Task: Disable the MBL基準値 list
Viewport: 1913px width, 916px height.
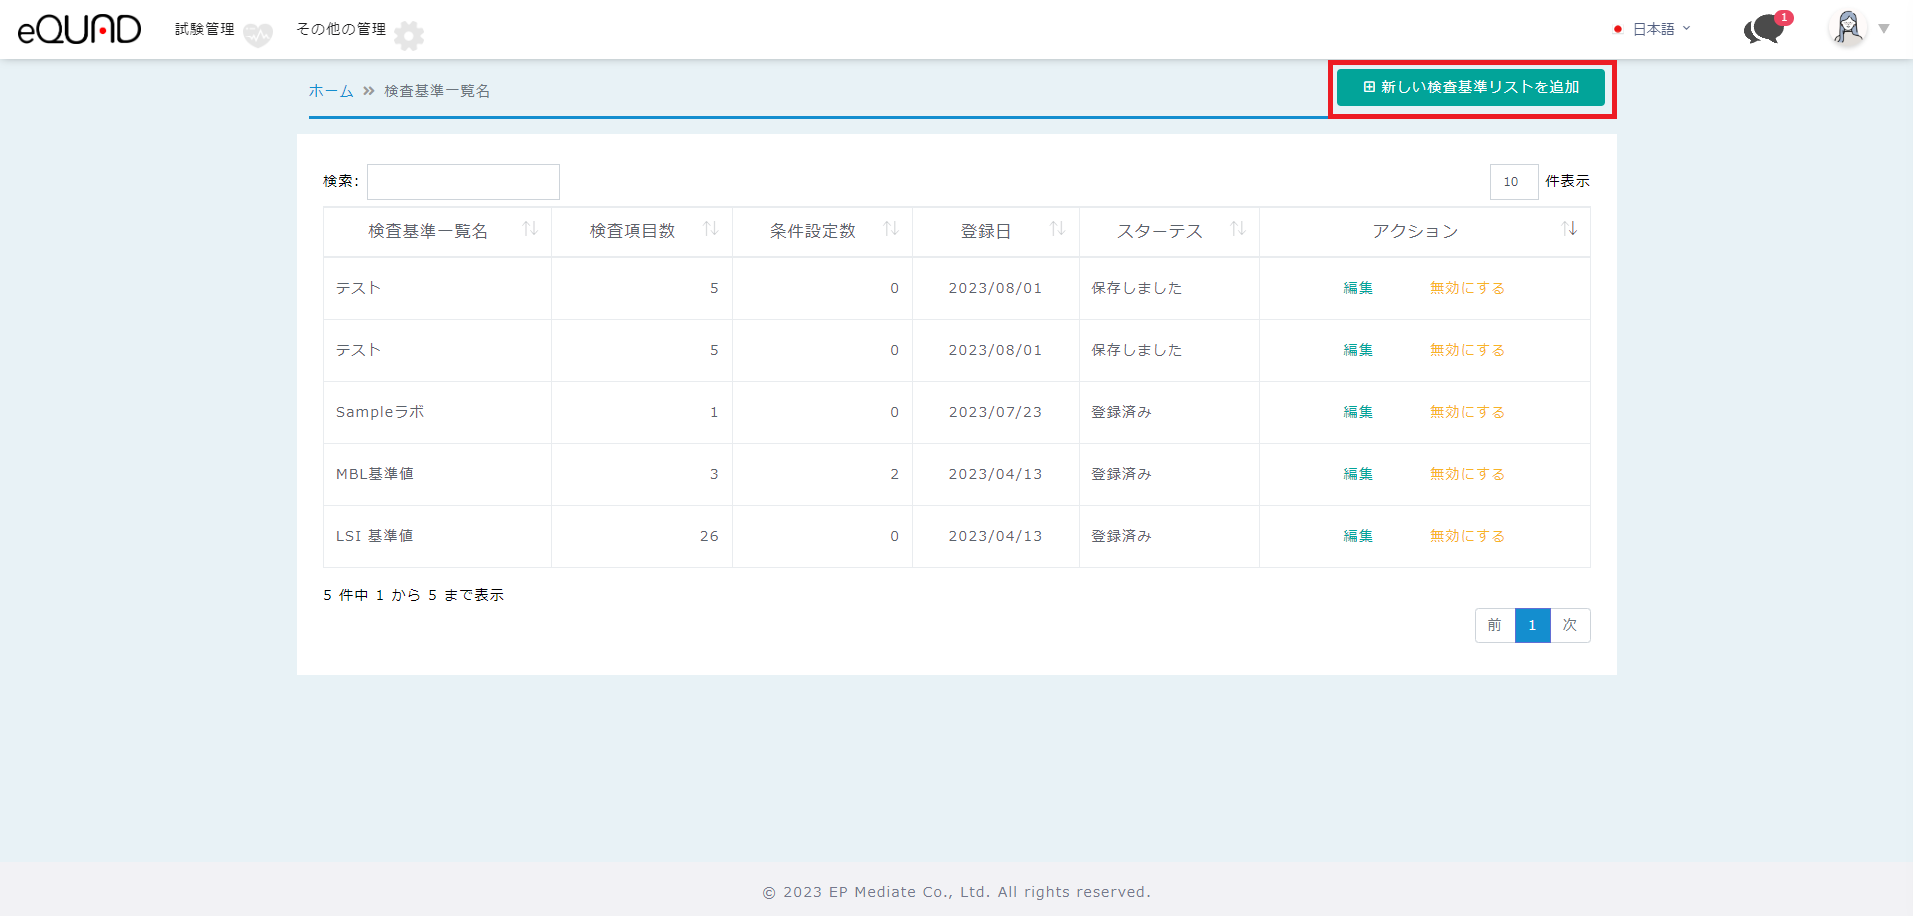Action: pyautogui.click(x=1466, y=474)
